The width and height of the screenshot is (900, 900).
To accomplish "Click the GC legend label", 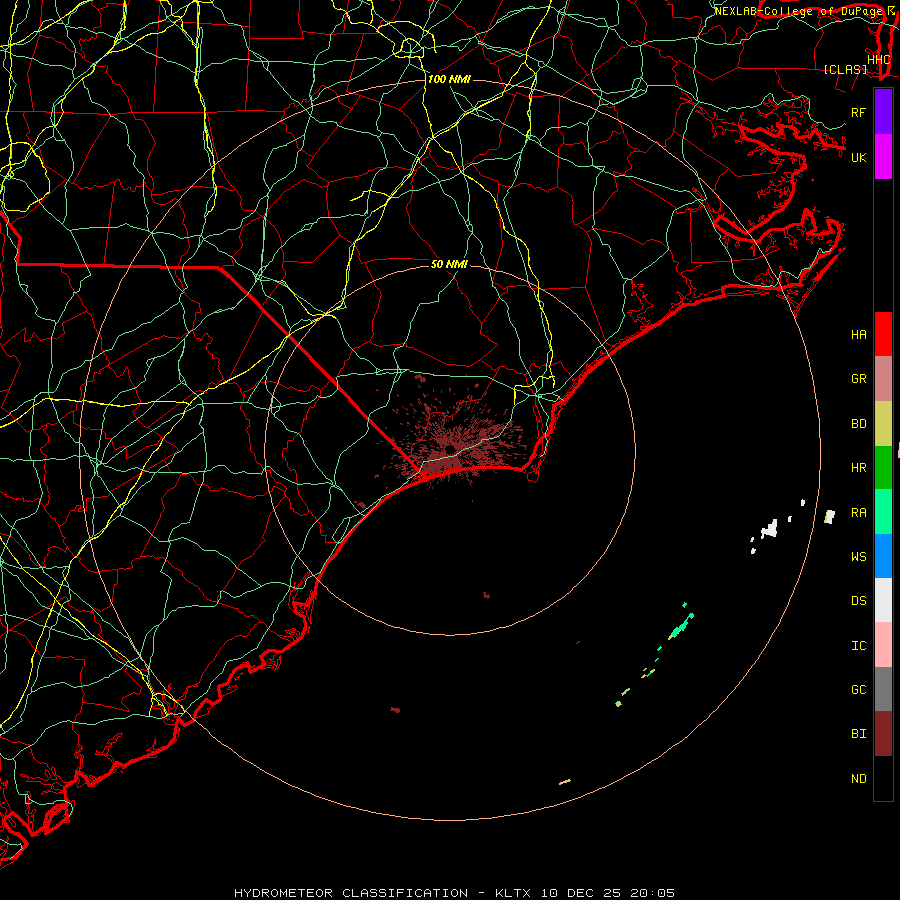I will coord(858,689).
